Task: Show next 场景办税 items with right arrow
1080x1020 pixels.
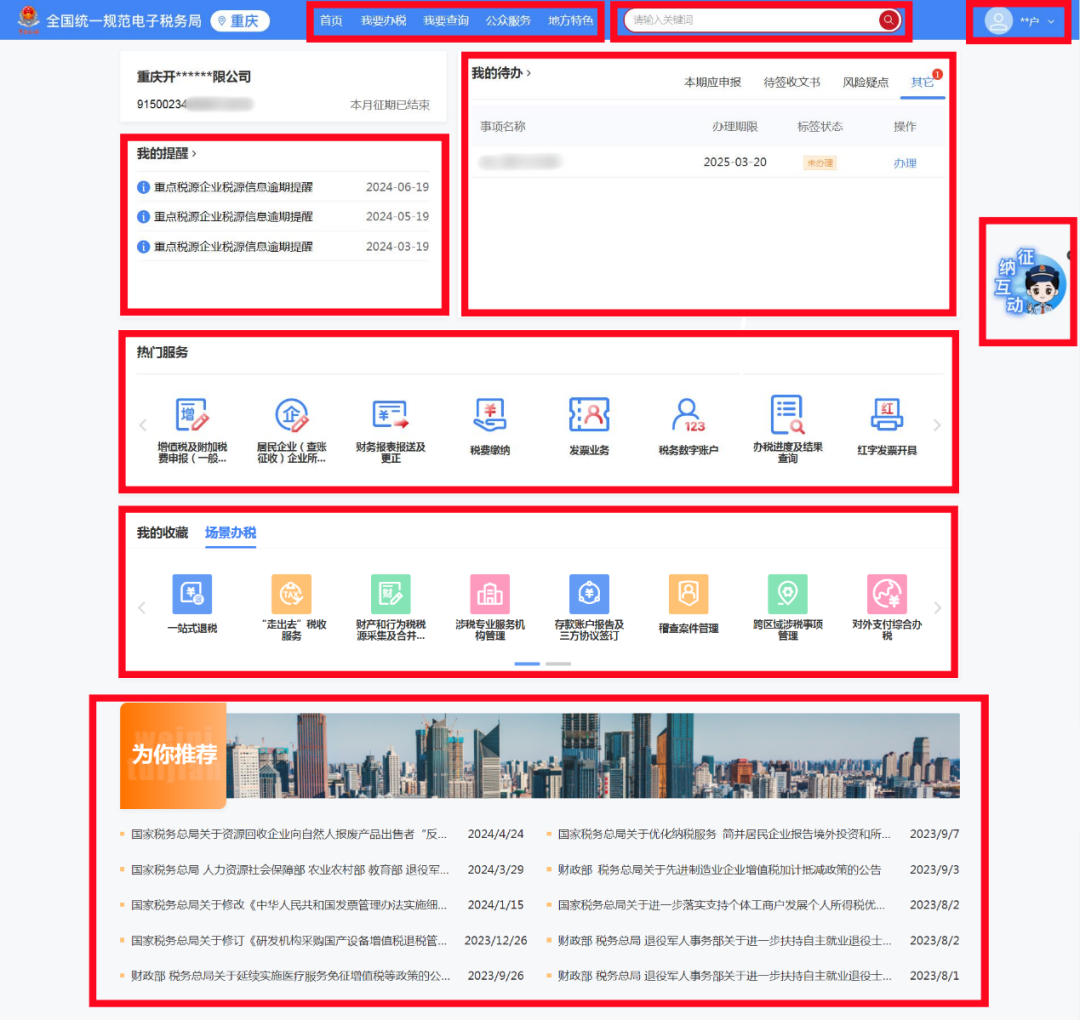Action: point(937,607)
